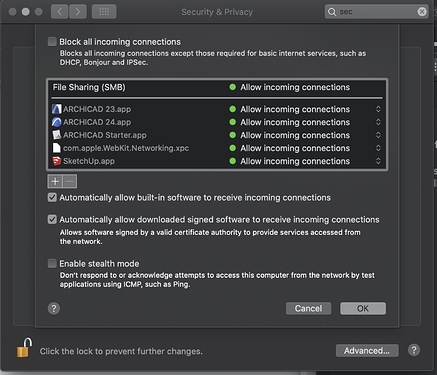
Task: Click the com.apple.WebKit.Networking.xpc file icon
Action: pos(57,148)
